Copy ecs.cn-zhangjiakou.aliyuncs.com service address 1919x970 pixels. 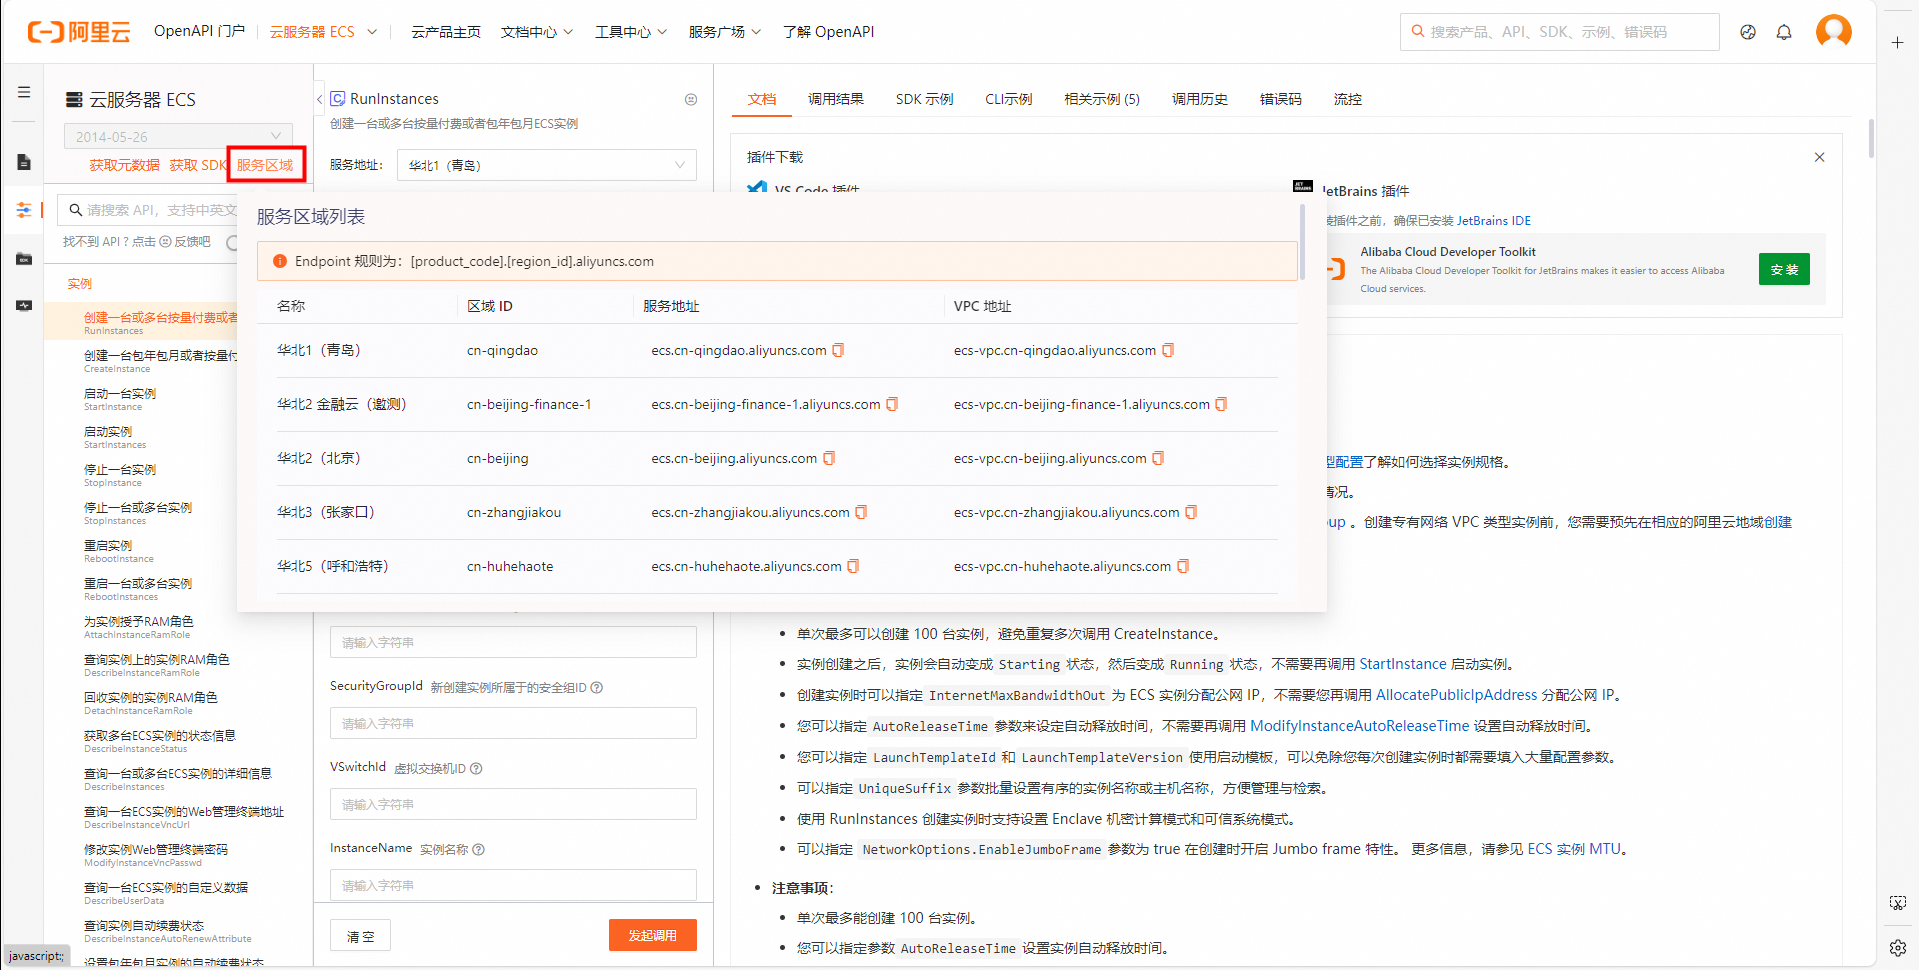[x=861, y=512]
